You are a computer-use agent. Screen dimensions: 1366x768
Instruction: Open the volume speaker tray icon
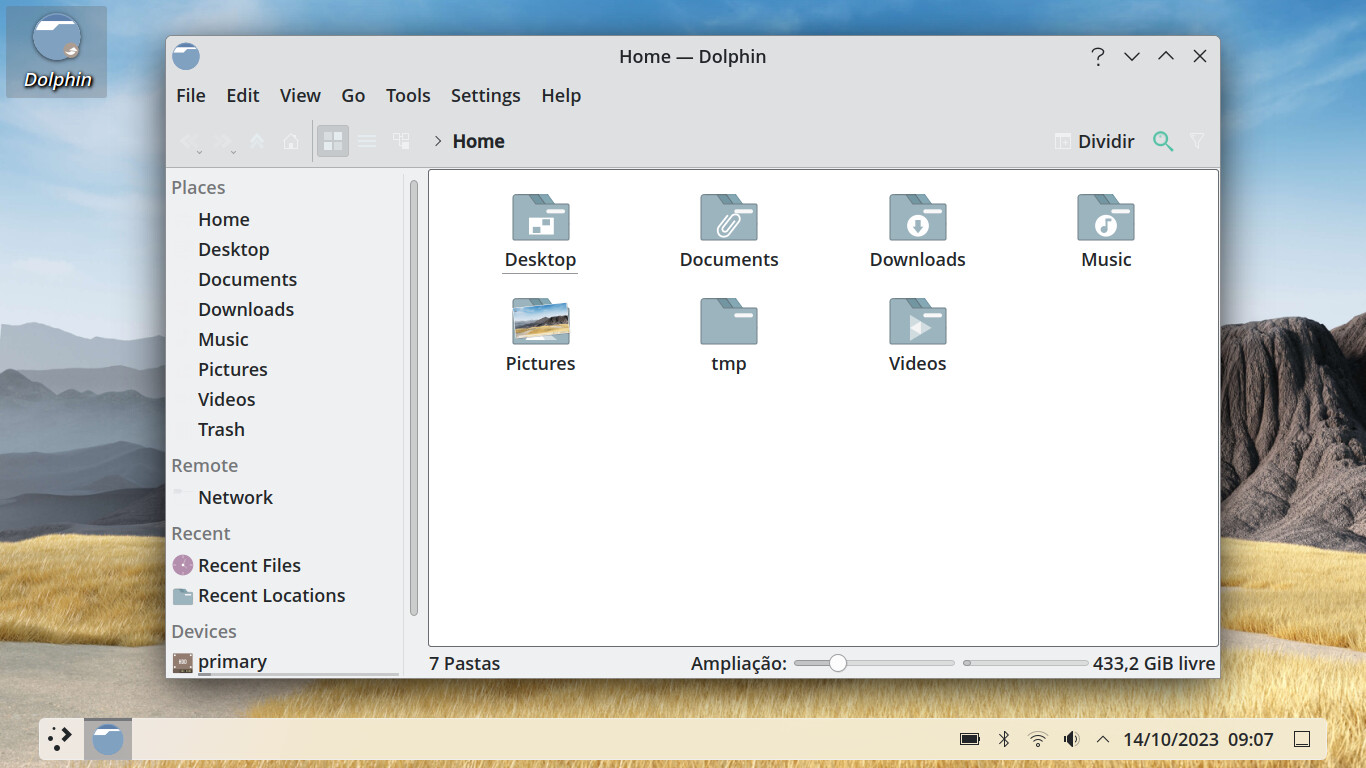[1071, 739]
